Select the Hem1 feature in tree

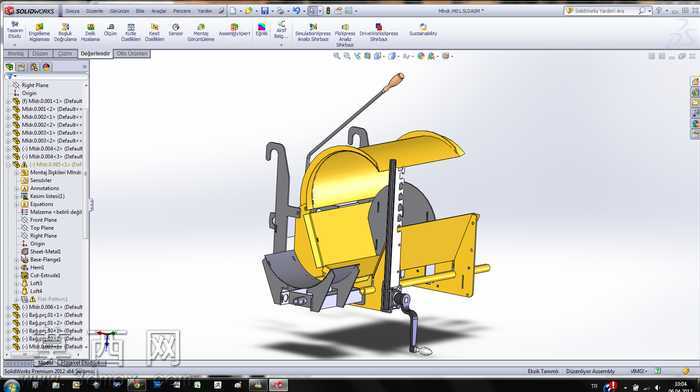37,267
